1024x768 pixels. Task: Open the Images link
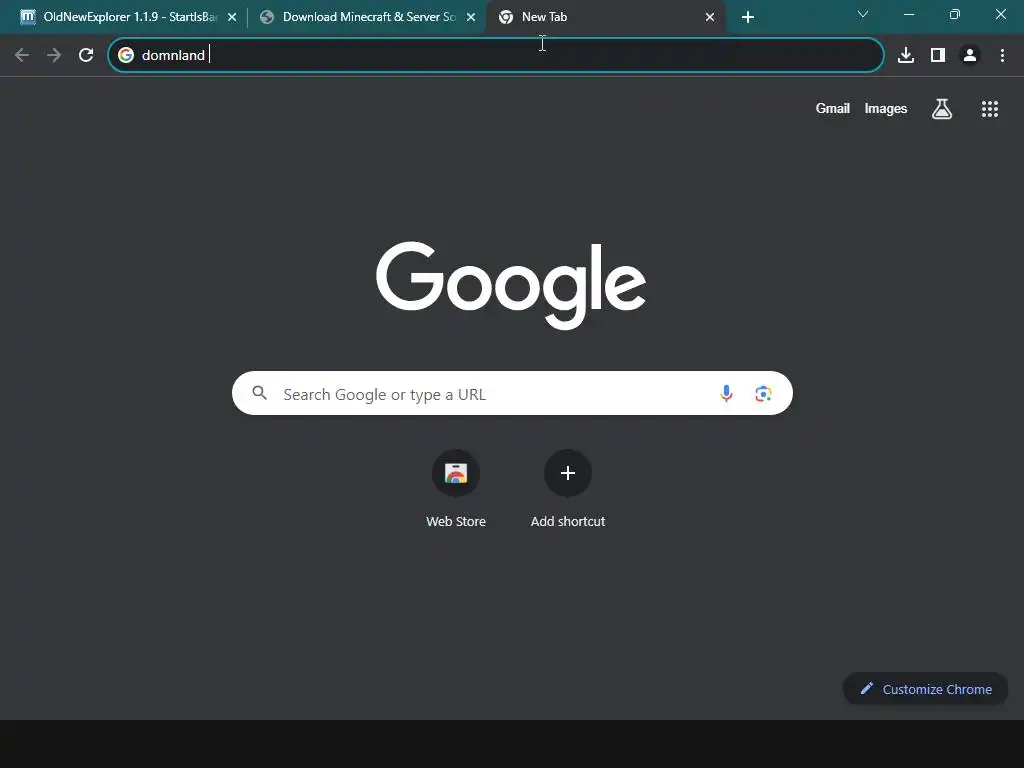pos(886,109)
